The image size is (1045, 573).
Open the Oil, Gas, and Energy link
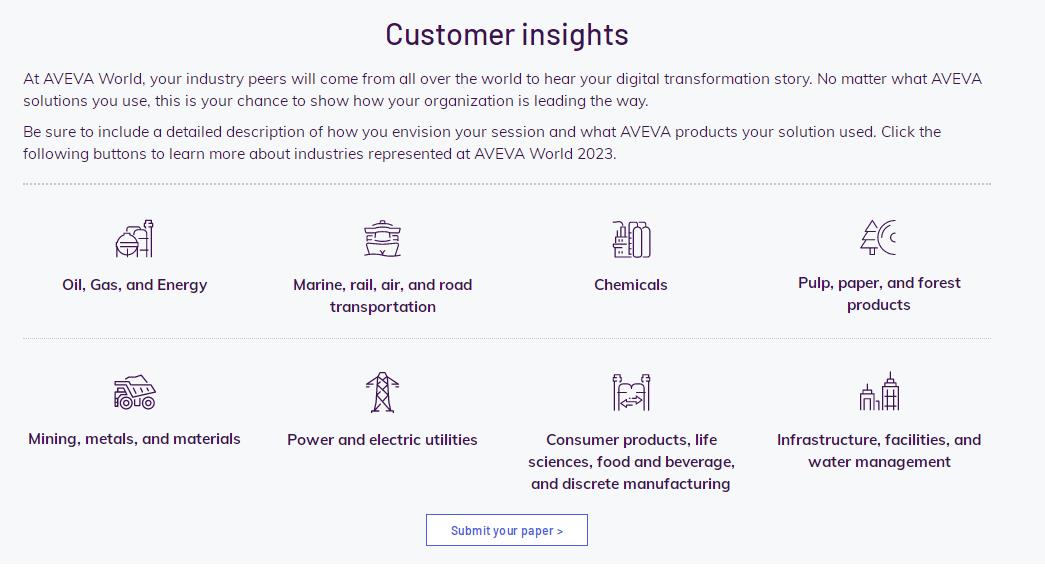(135, 285)
